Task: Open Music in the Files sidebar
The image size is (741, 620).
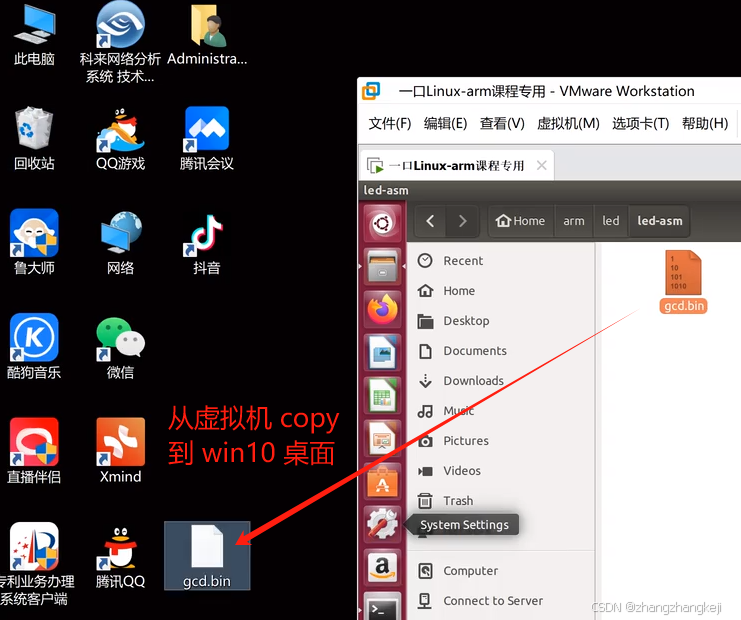Action: click(x=500, y=411)
